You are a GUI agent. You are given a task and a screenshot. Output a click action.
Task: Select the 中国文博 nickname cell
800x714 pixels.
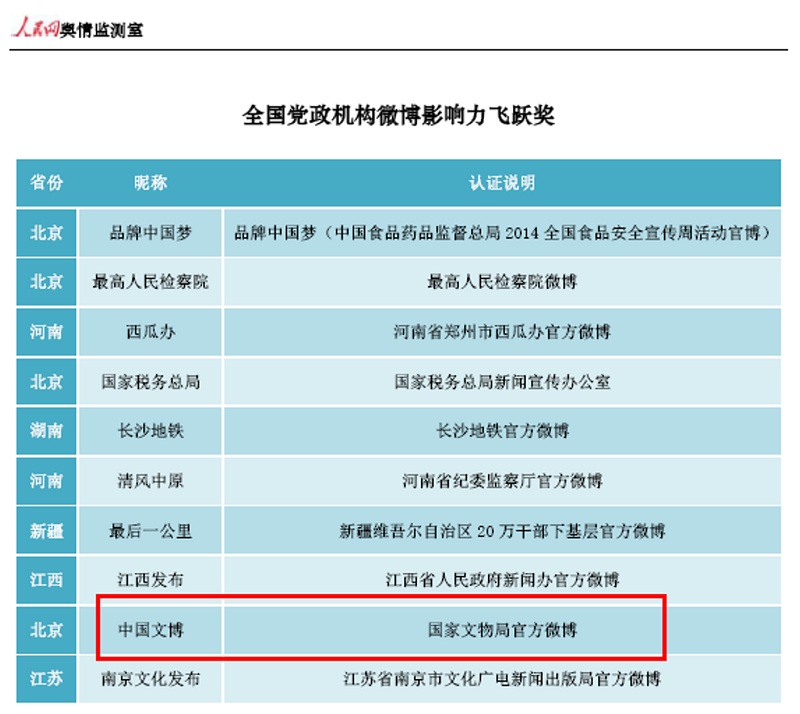coord(151,630)
